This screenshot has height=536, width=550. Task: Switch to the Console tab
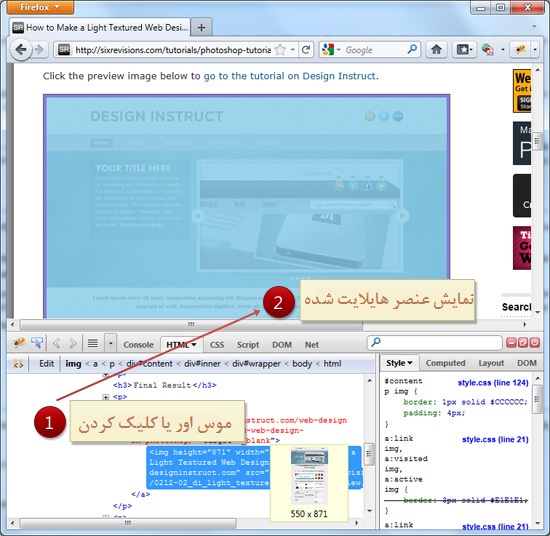pos(138,345)
